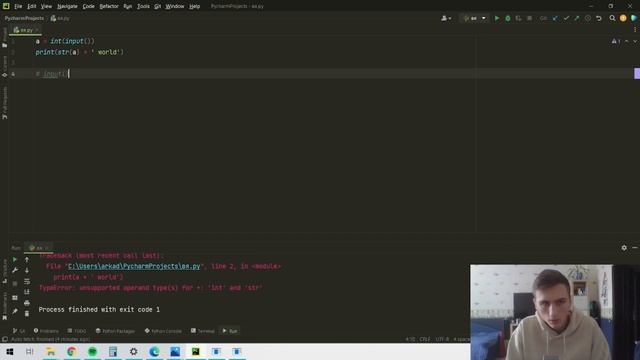The image size is (640, 360).
Task: Click restore layout icon in Run panel
Action: tap(15, 298)
